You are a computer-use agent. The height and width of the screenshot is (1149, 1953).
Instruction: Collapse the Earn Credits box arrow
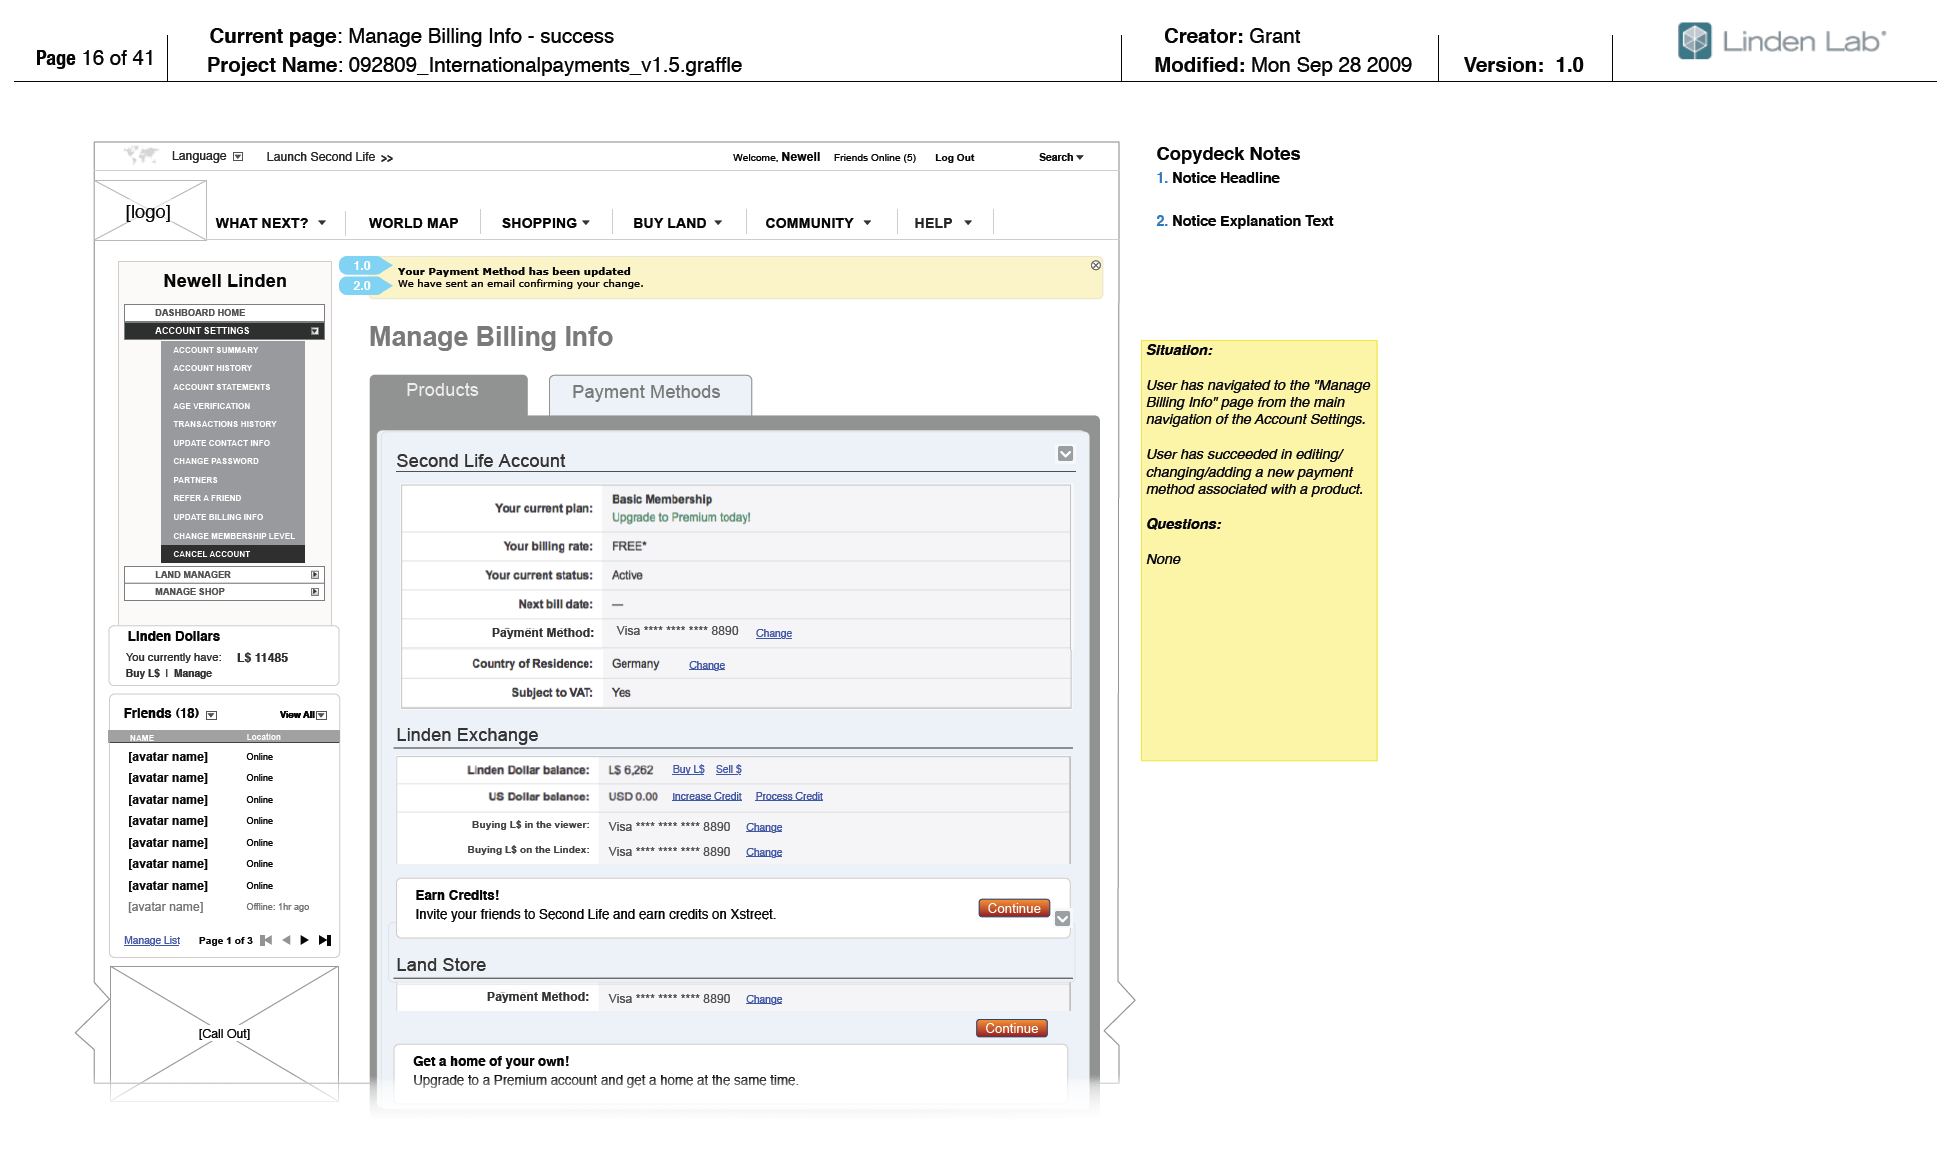click(x=1062, y=918)
